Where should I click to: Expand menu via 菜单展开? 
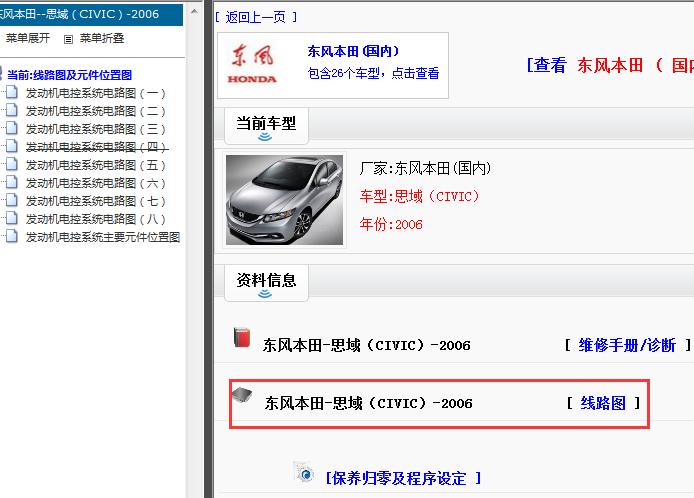(27, 39)
